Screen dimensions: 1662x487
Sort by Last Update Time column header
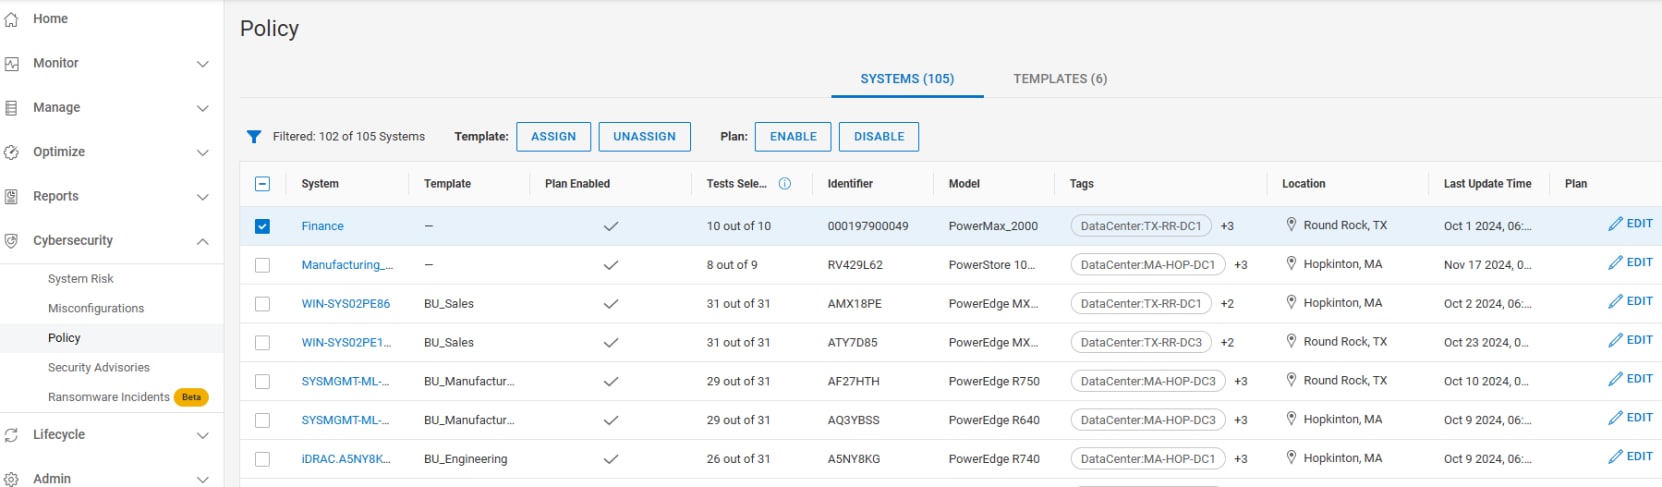(1487, 184)
